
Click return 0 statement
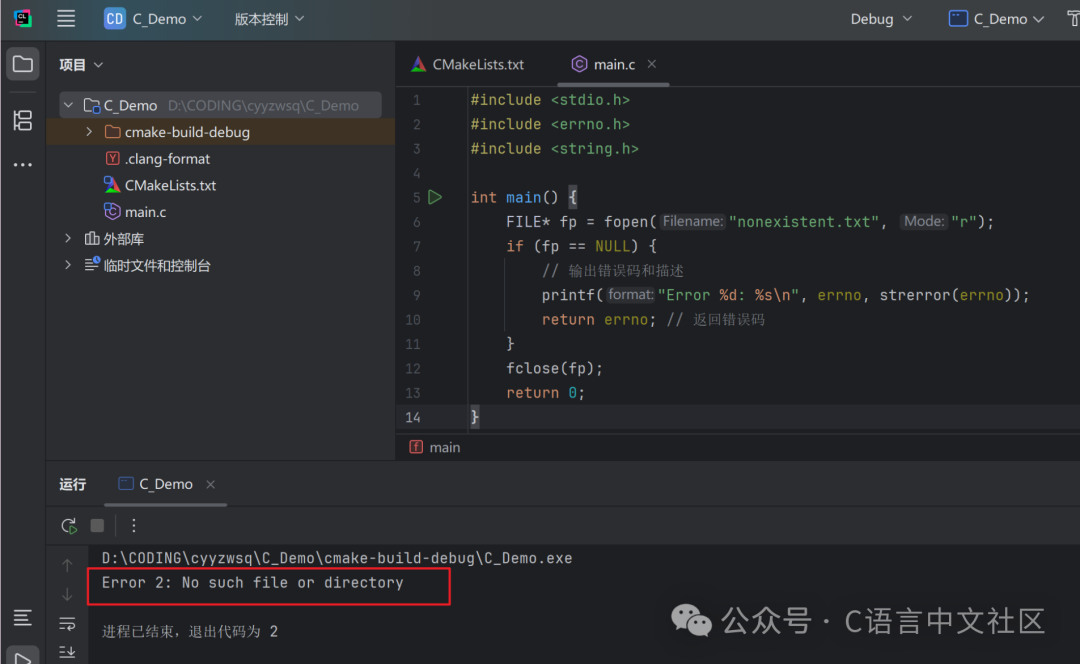pyautogui.click(x=546, y=393)
